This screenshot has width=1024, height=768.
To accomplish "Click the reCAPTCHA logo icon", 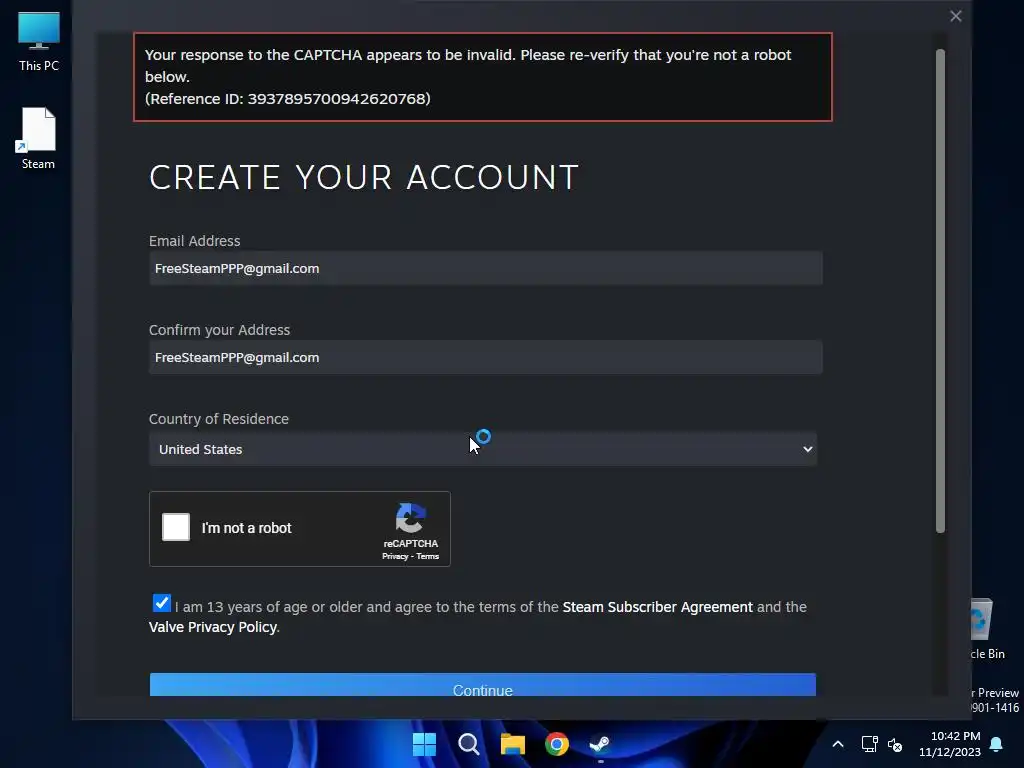I will (411, 519).
